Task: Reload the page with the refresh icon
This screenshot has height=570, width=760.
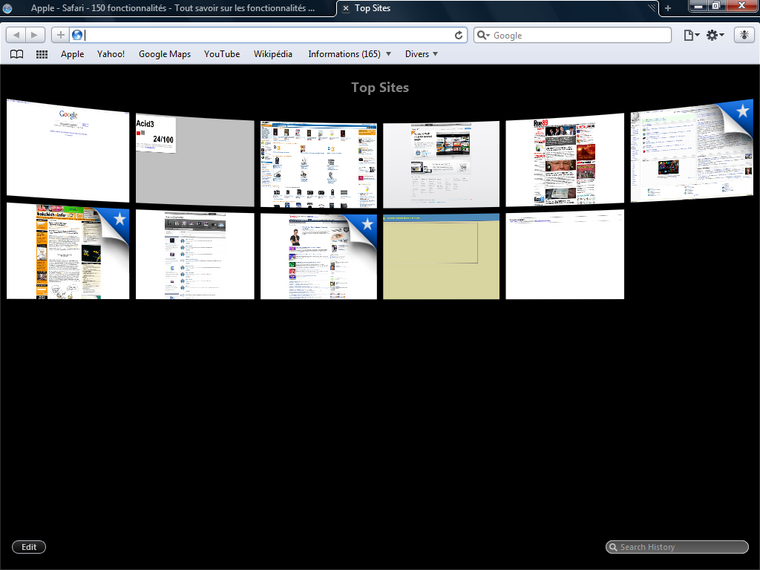Action: (458, 35)
